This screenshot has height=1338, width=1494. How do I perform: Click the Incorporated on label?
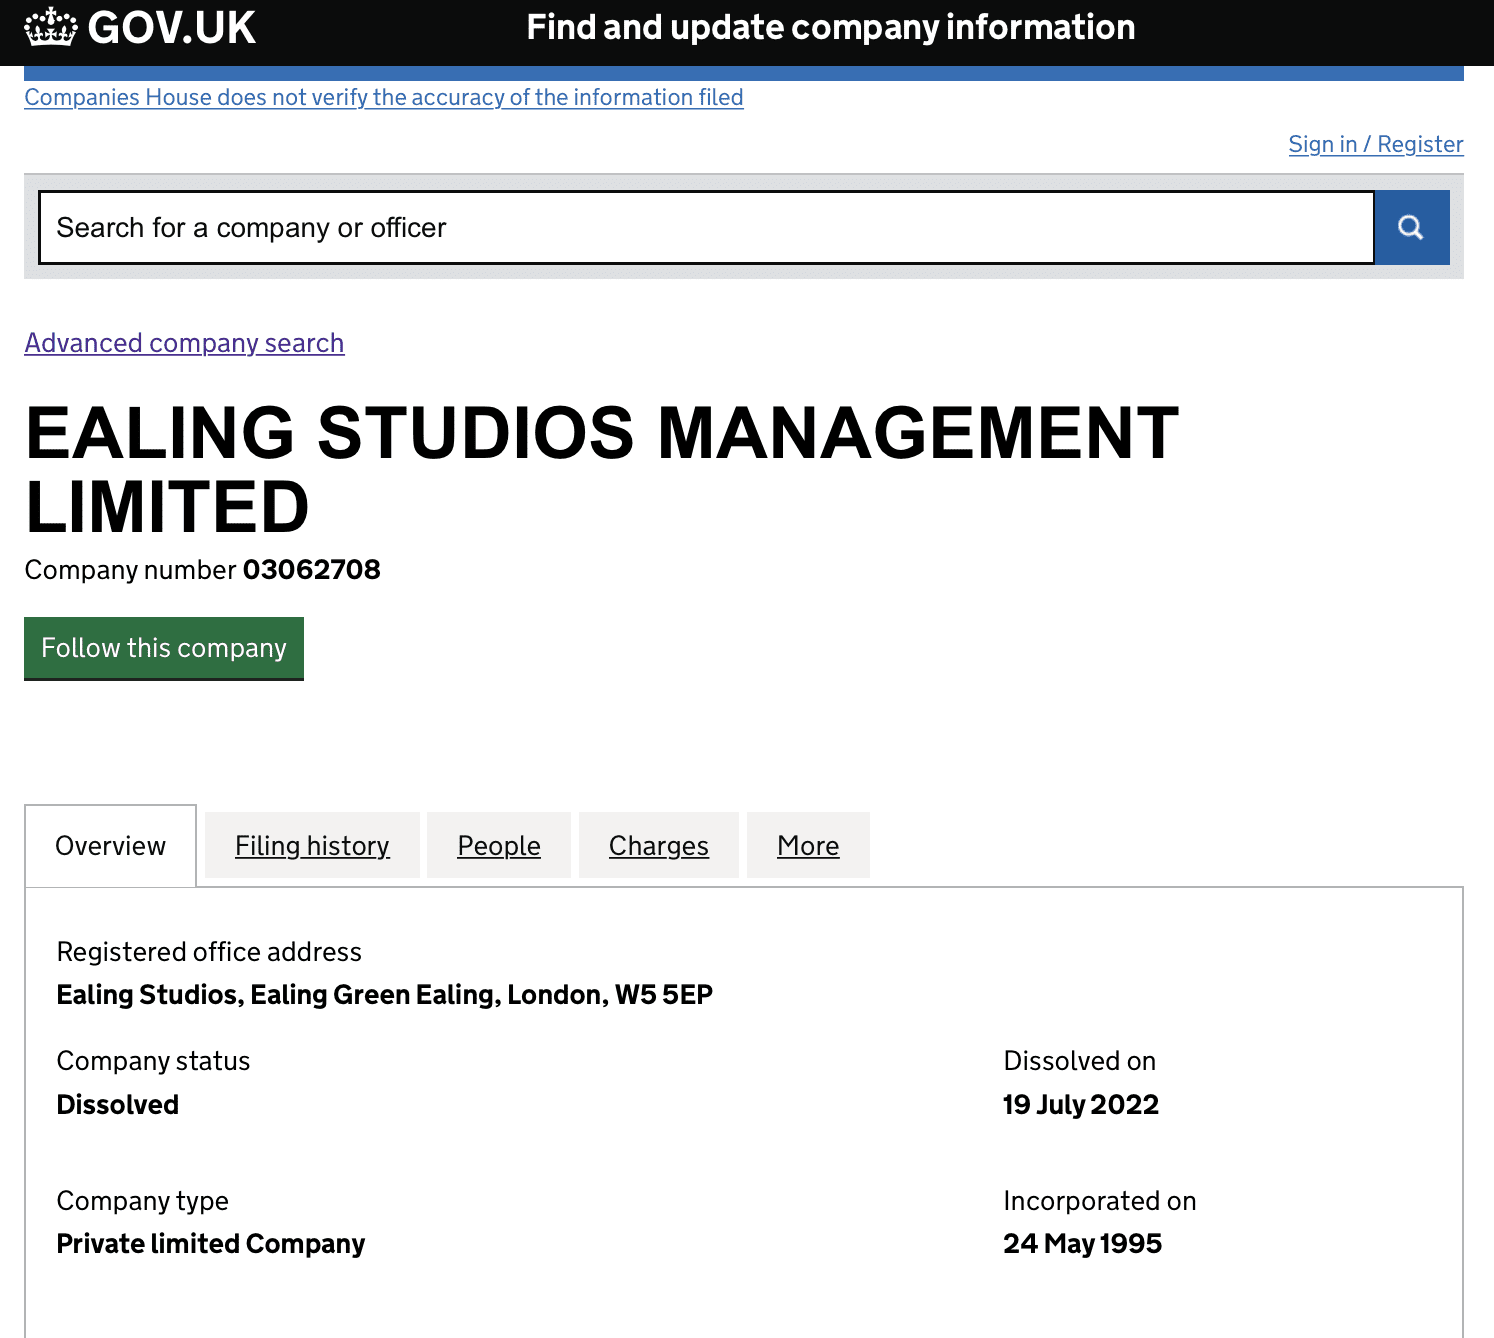coord(1100,1201)
